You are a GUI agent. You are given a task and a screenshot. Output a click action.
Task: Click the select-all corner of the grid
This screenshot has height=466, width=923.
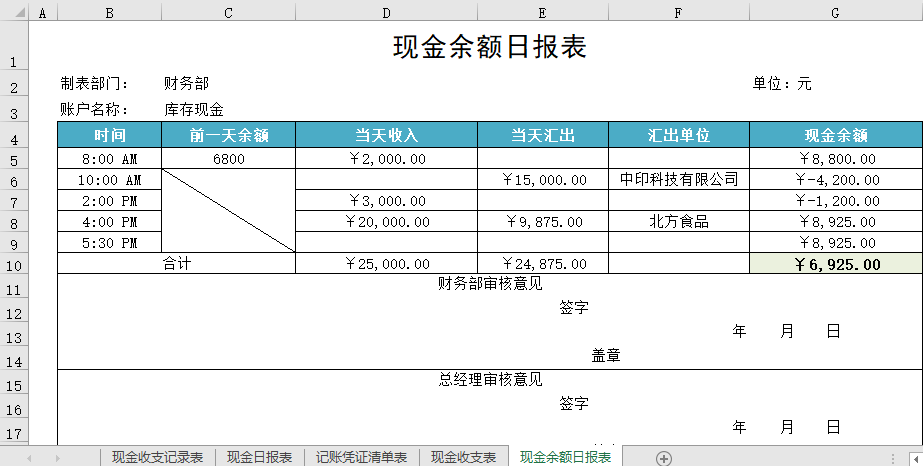[14, 13]
